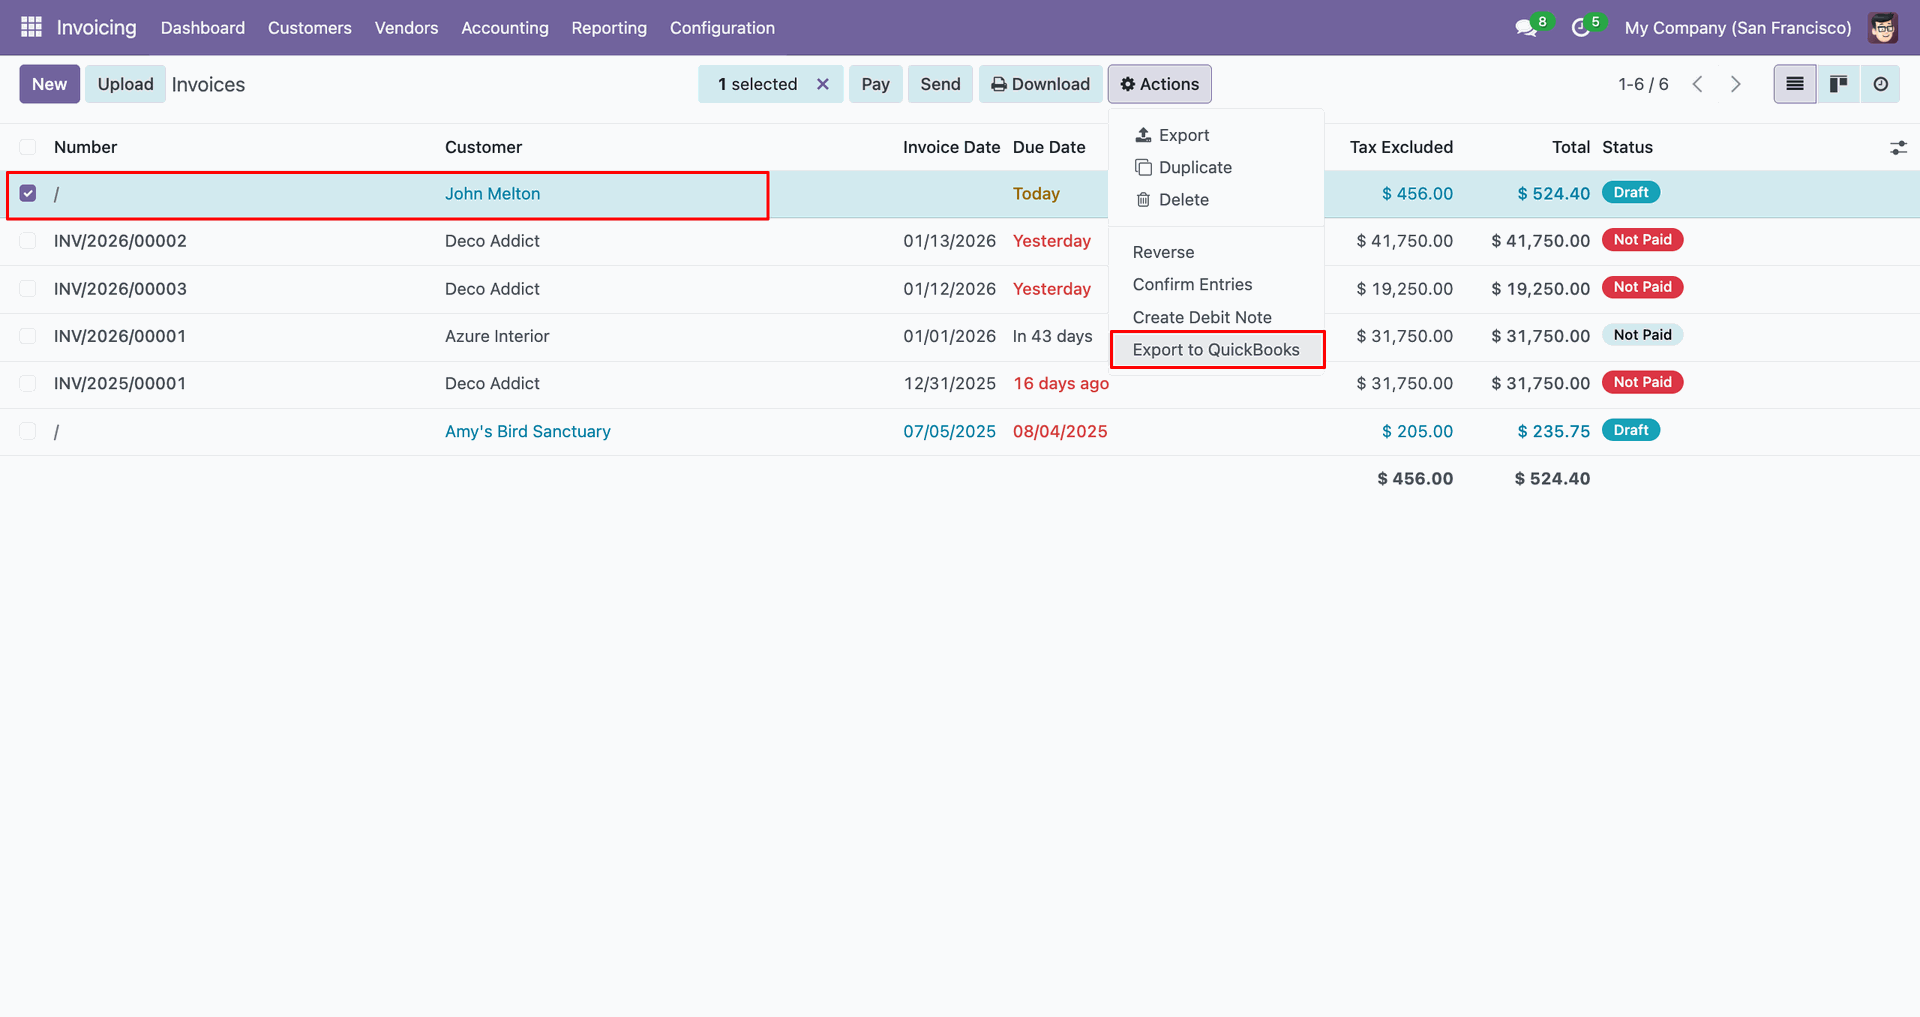Switch to list view
Screen dimensions: 1920x1017
[1795, 84]
